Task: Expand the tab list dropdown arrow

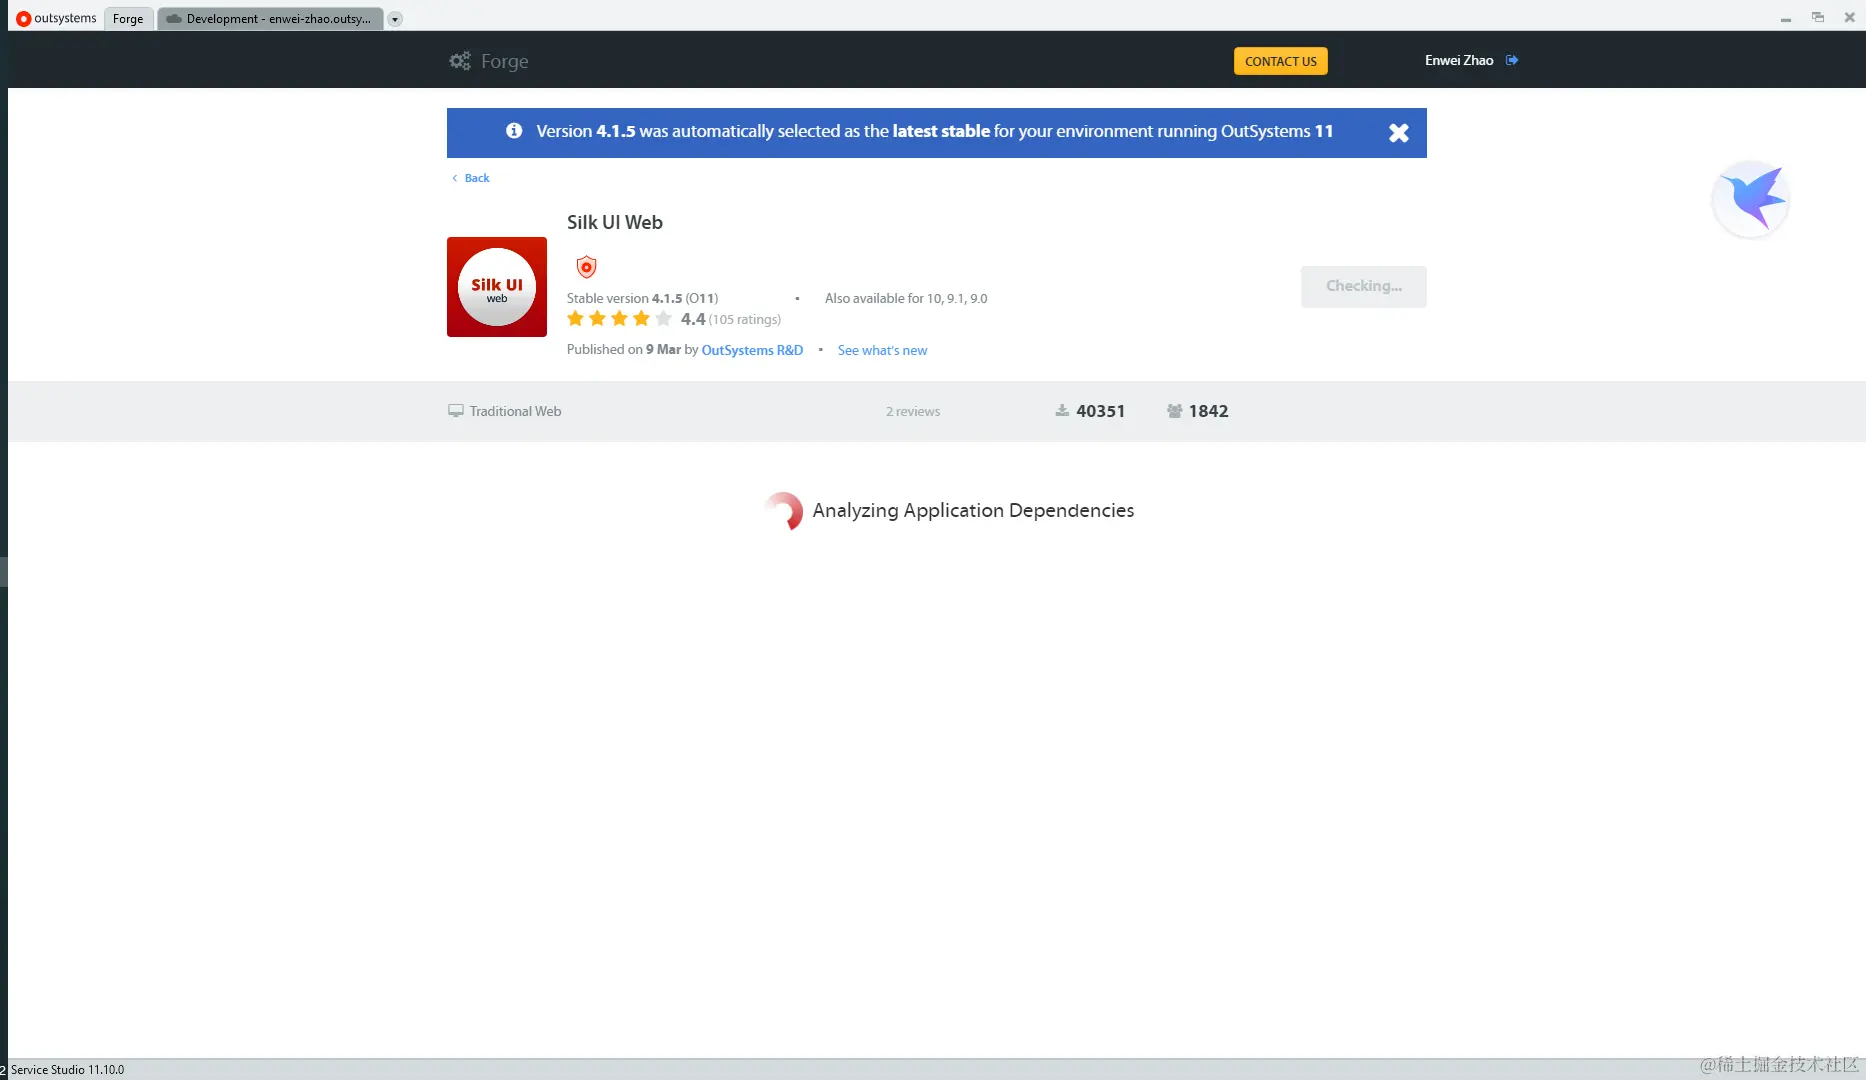Action: [x=395, y=19]
